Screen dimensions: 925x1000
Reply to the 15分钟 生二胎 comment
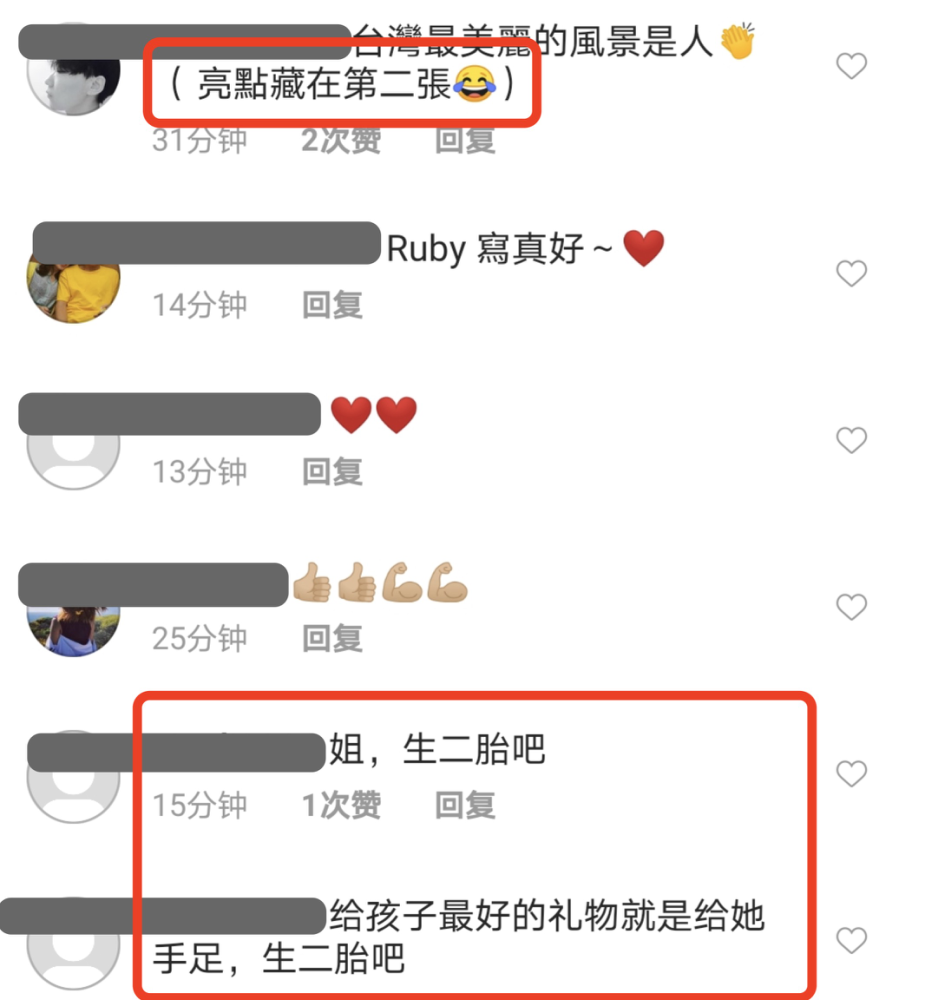tap(465, 805)
